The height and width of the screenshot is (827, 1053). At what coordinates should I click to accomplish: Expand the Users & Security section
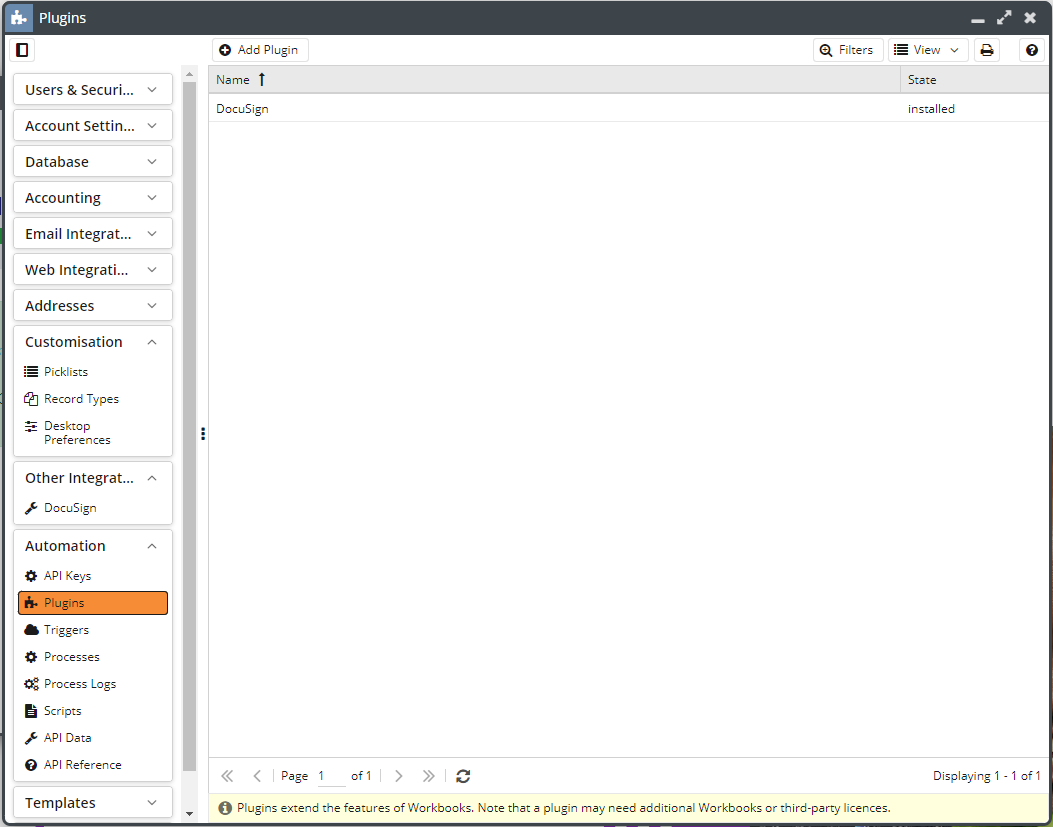[92, 90]
